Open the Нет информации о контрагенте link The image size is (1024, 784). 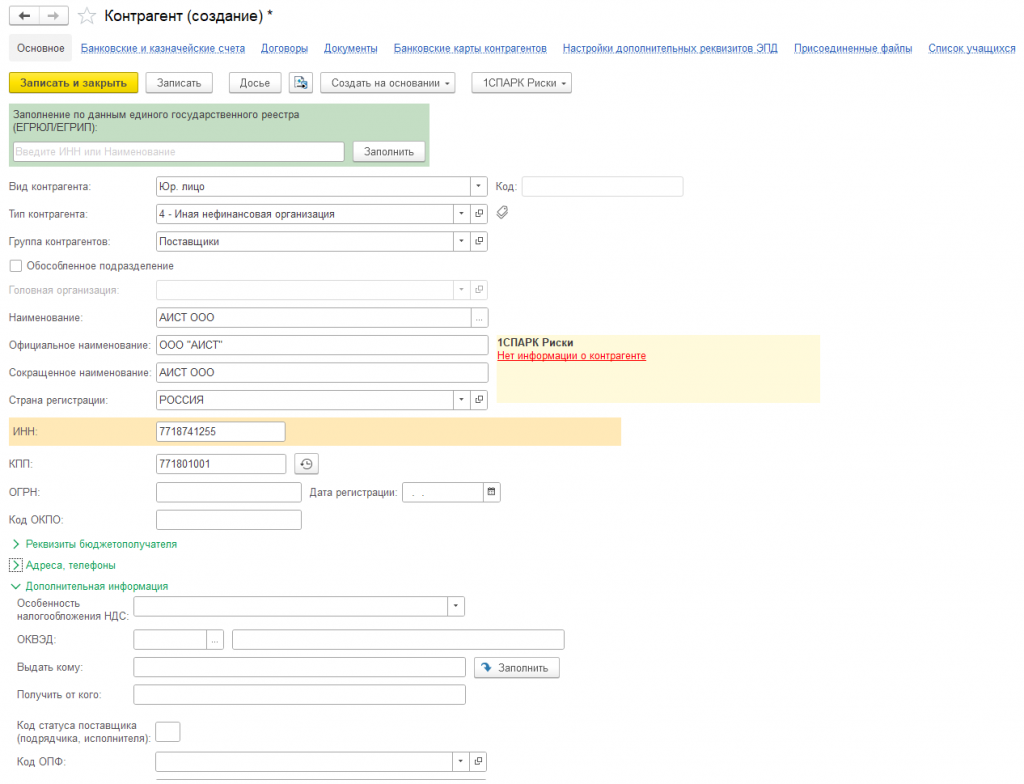(x=571, y=356)
